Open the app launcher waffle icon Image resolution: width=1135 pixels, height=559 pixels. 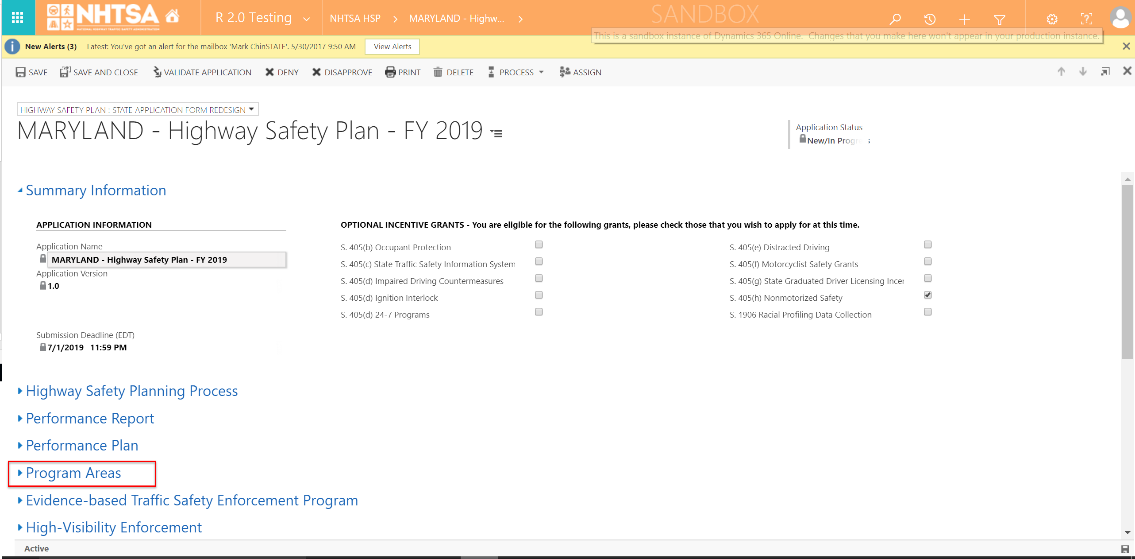(17, 18)
